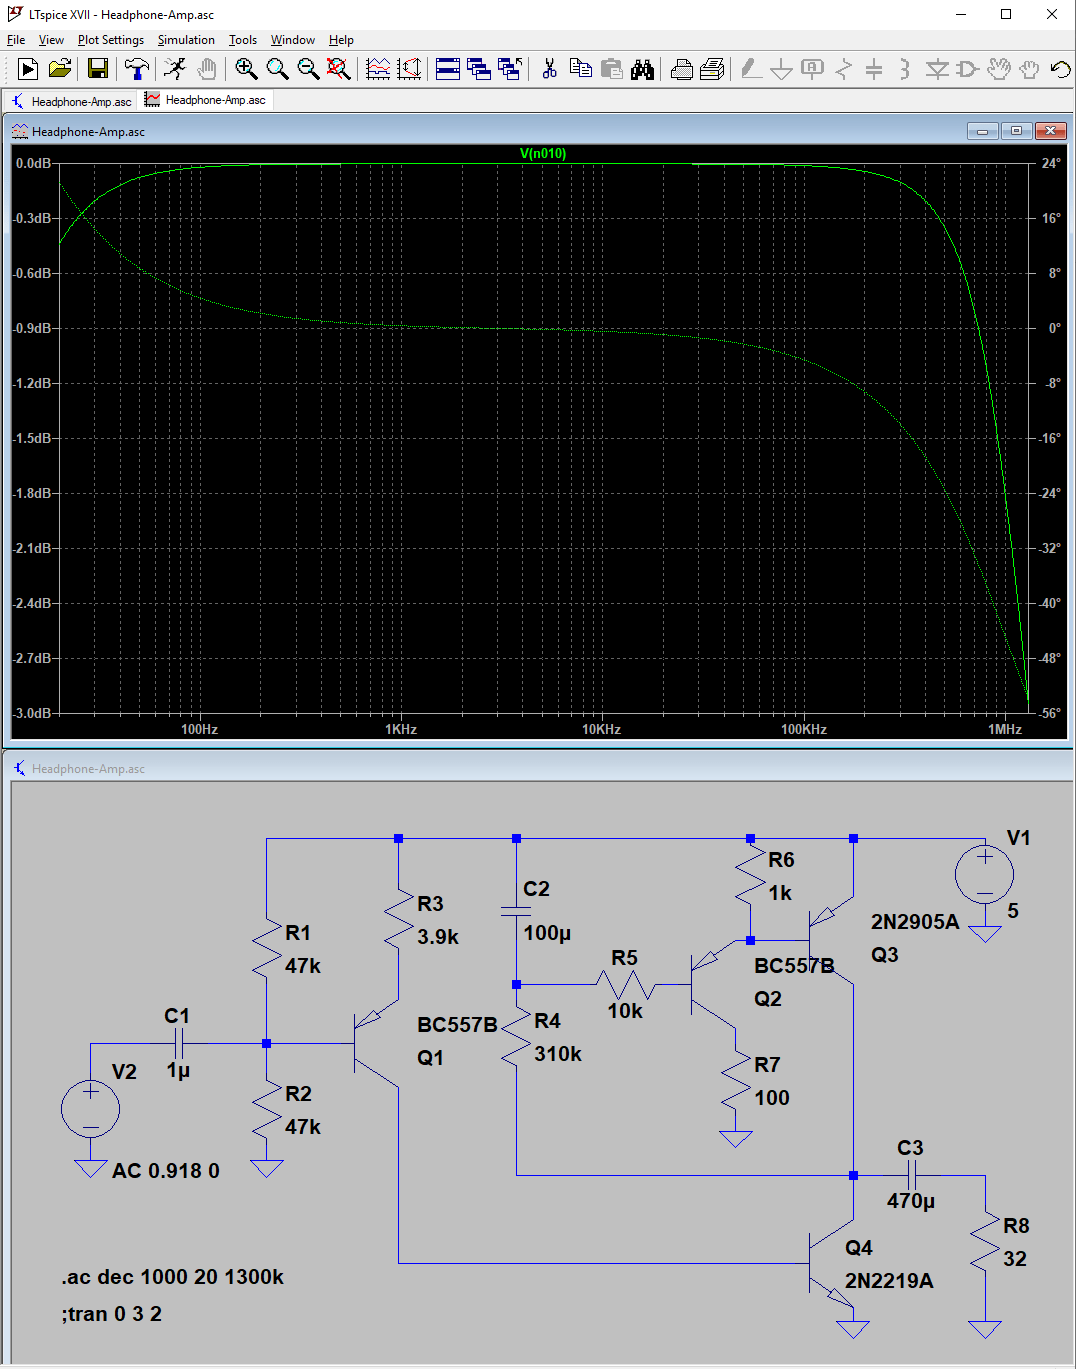The height and width of the screenshot is (1369, 1076).
Task: Select the Place Component gate tool
Action: click(x=967, y=69)
